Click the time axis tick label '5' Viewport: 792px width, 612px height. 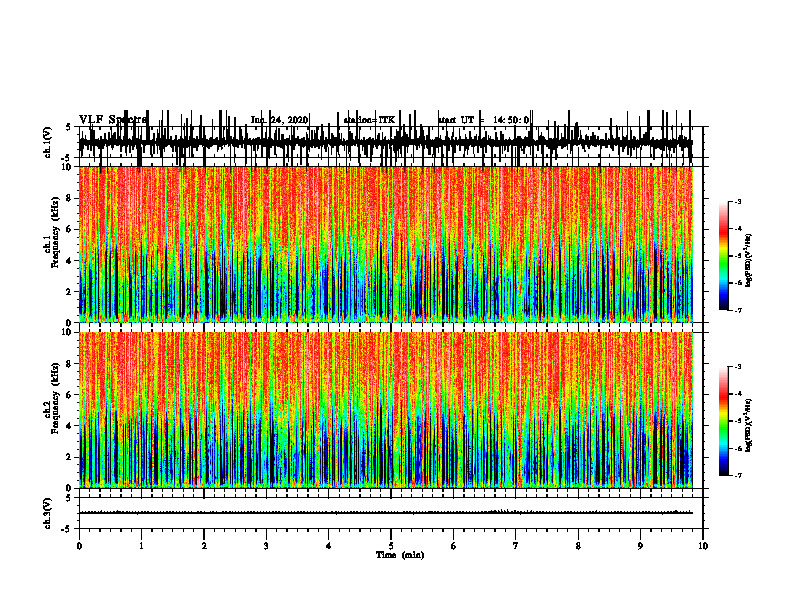coord(391,546)
